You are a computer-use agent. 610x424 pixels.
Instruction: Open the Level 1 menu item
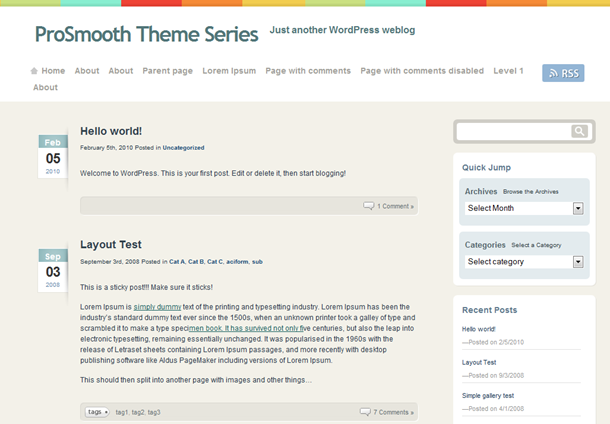(x=508, y=71)
